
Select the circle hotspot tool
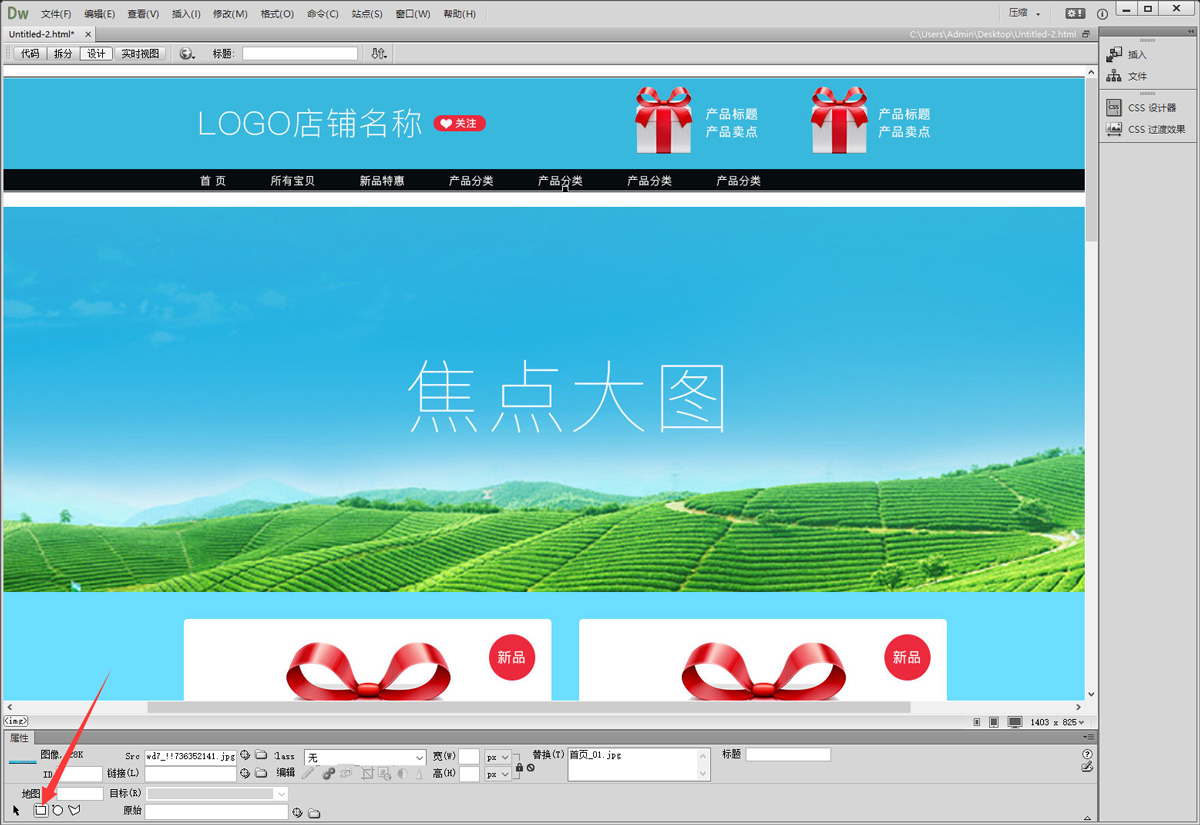pos(57,810)
